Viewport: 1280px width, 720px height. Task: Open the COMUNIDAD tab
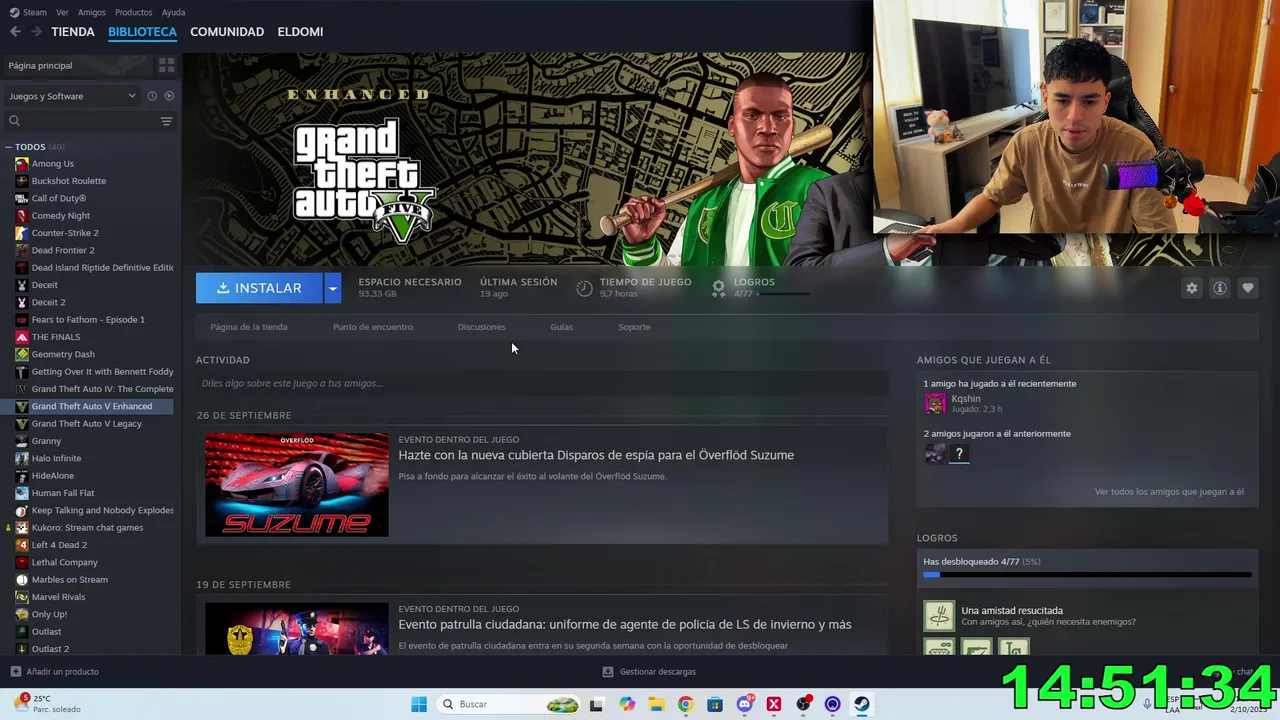[227, 32]
